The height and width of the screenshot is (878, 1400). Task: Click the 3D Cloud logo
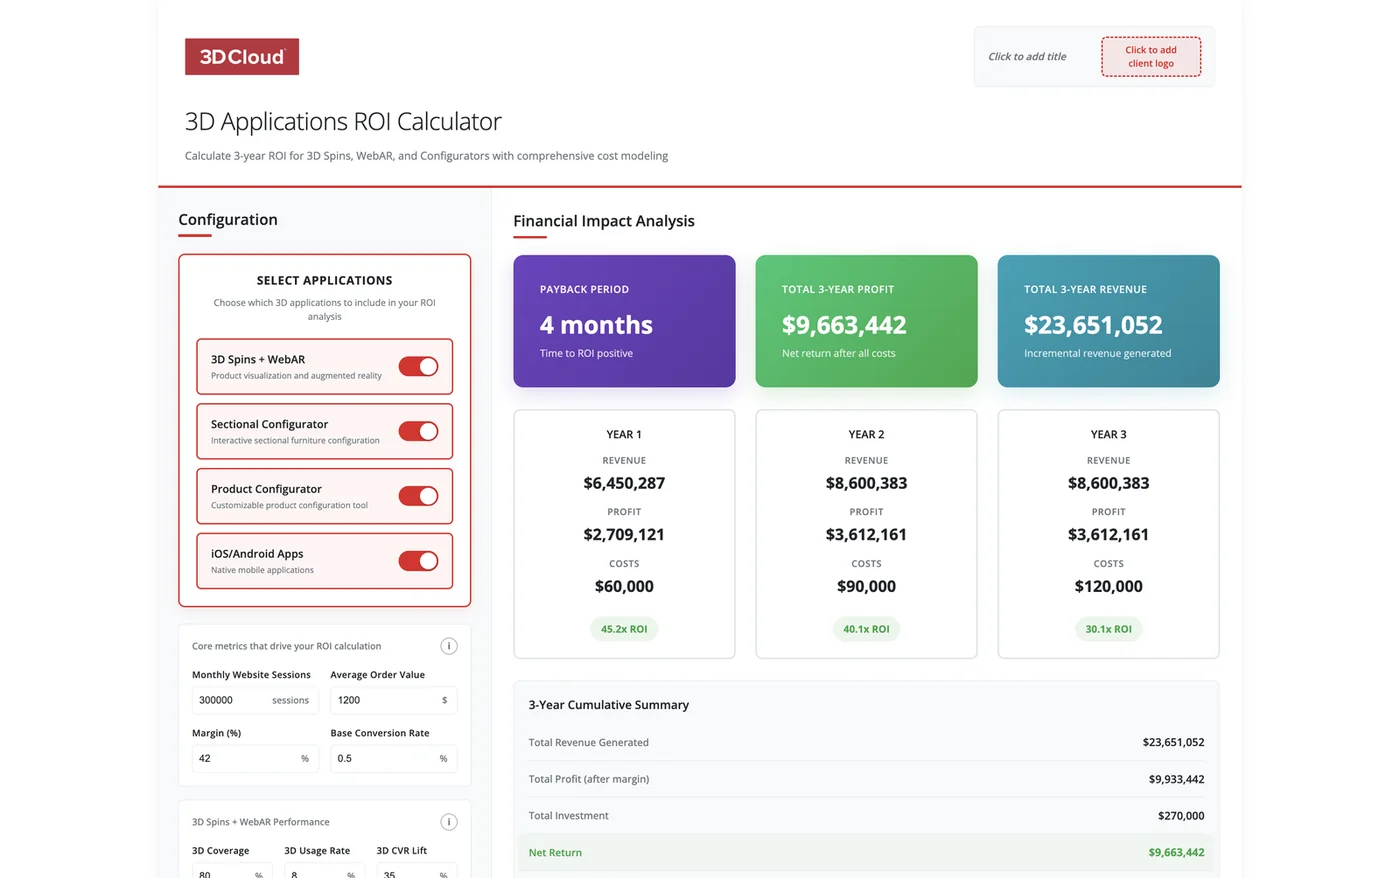(x=242, y=57)
